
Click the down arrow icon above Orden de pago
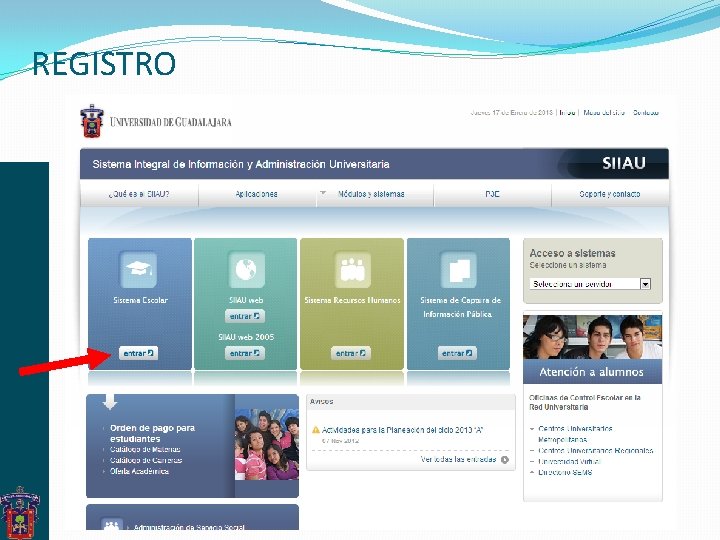pos(110,401)
